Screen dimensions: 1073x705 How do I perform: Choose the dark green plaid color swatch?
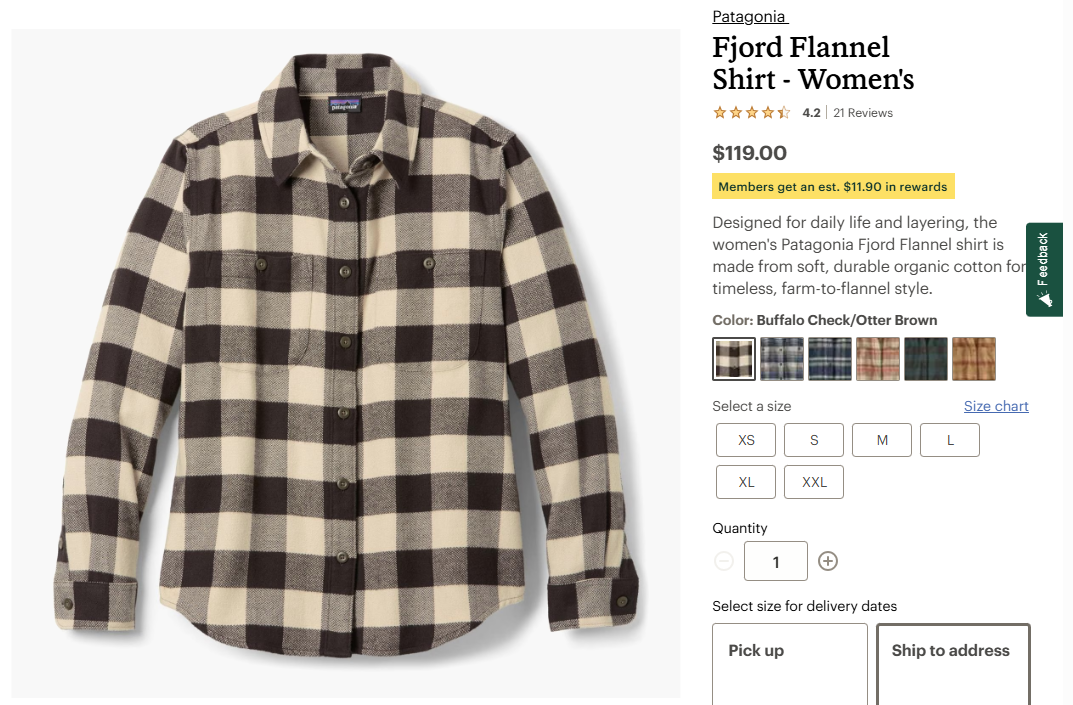tap(926, 359)
